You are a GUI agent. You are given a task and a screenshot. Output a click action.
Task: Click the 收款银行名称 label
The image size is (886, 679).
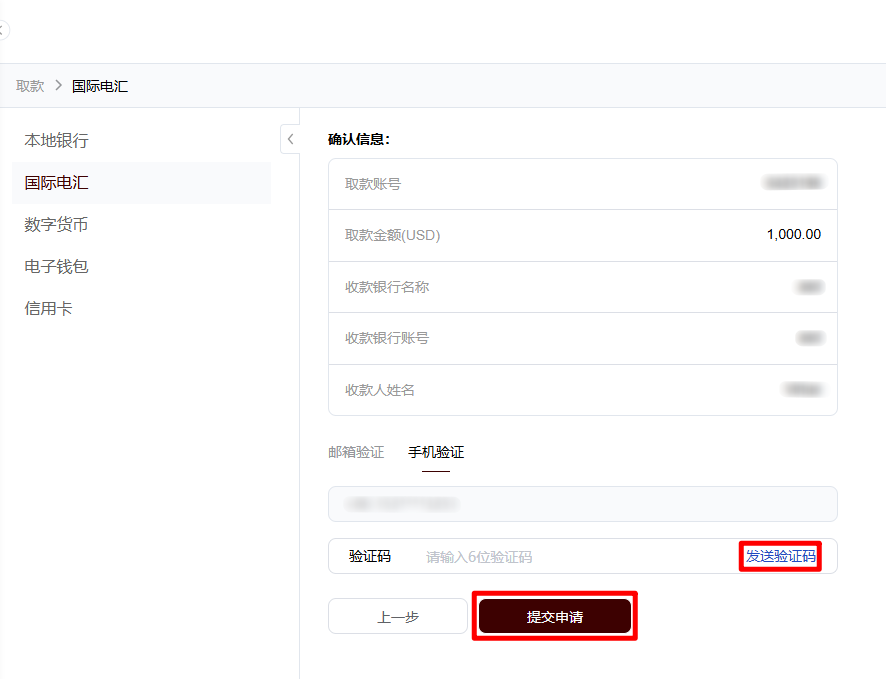(x=387, y=287)
